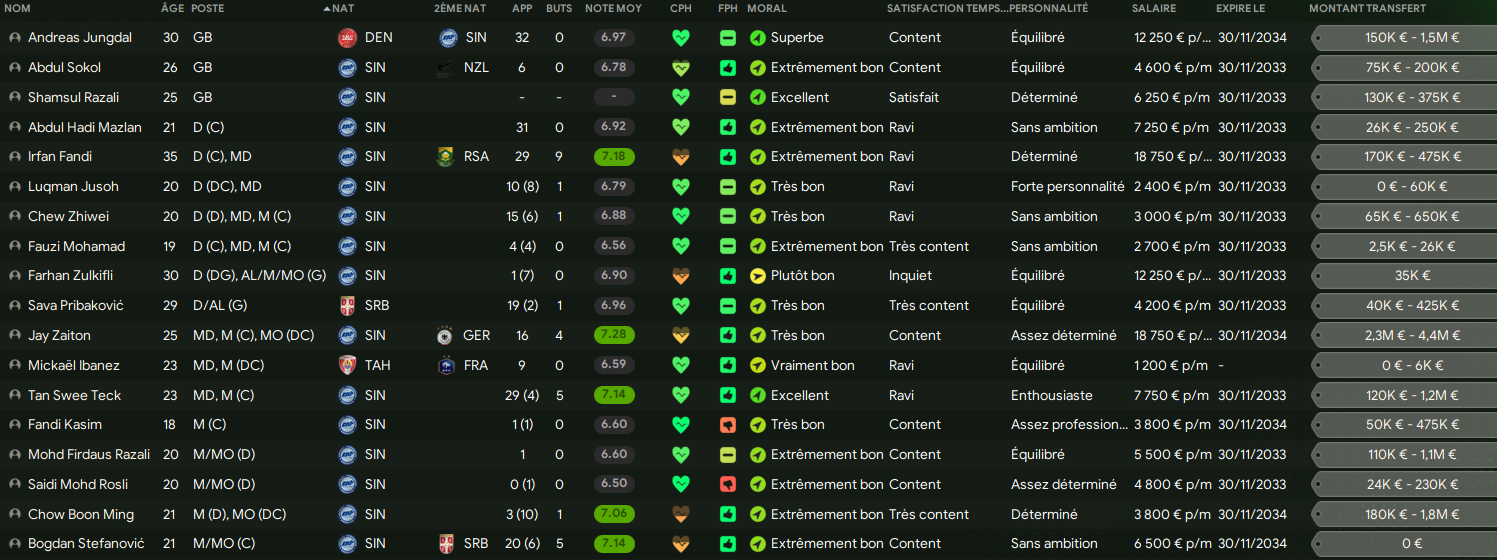Click Irfan Fandi's orange heart condition icon
1497x560 pixels.
(681, 157)
